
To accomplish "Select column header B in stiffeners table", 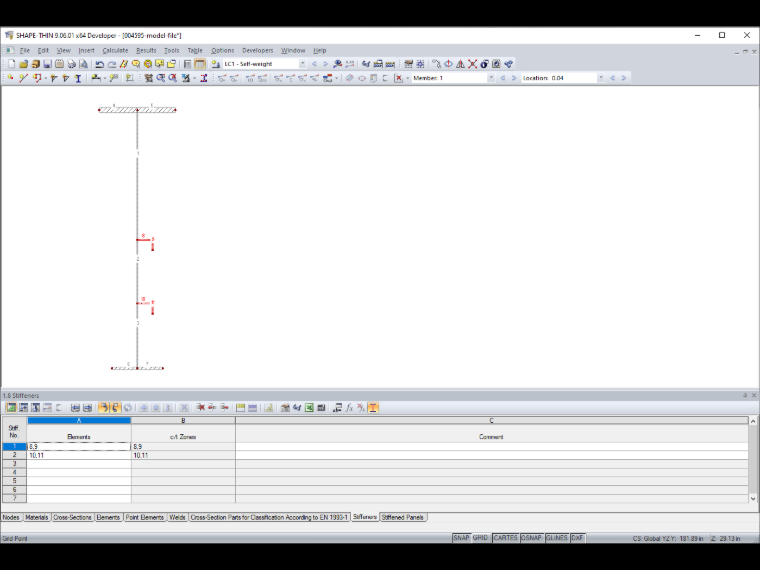I will pyautogui.click(x=183, y=421).
